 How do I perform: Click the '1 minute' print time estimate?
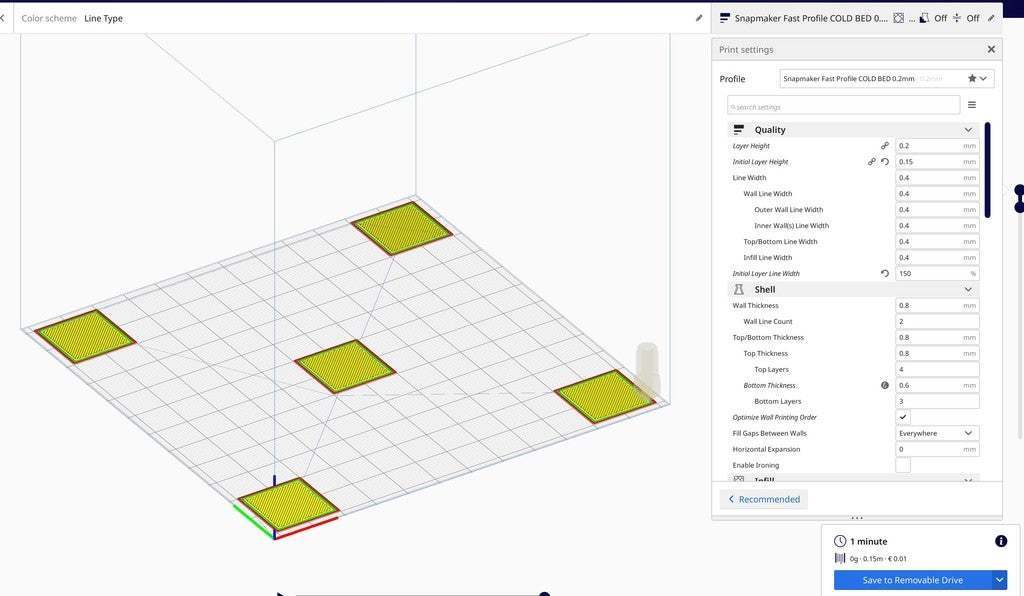[869, 541]
